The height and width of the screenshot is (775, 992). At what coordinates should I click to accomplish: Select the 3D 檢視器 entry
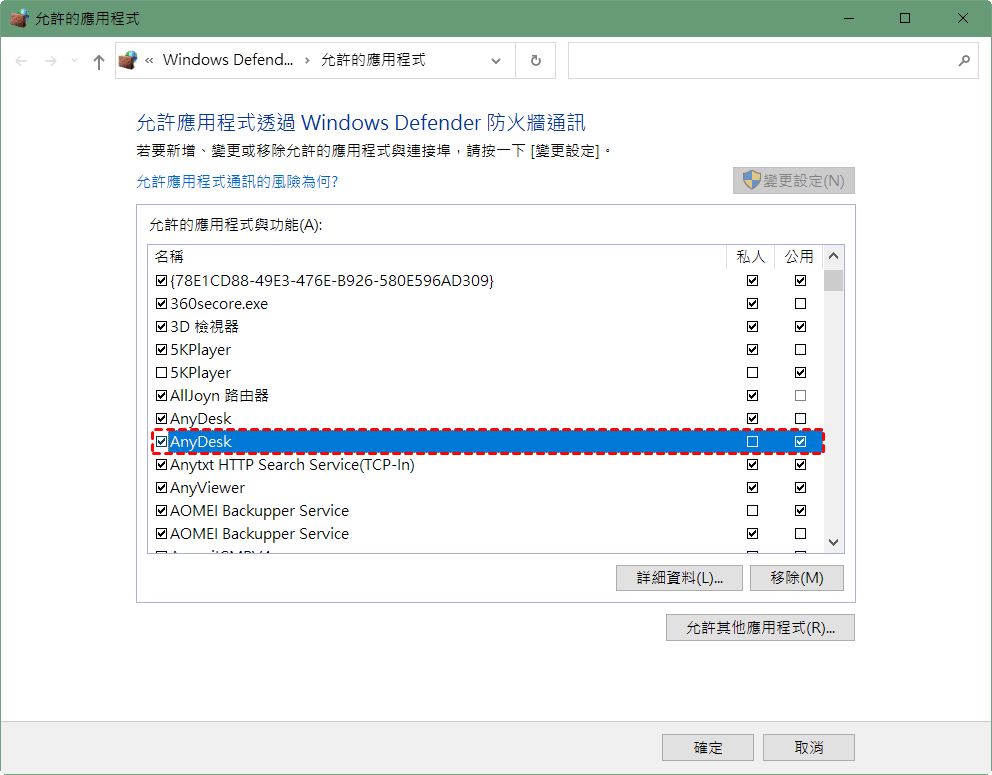[x=487, y=326]
